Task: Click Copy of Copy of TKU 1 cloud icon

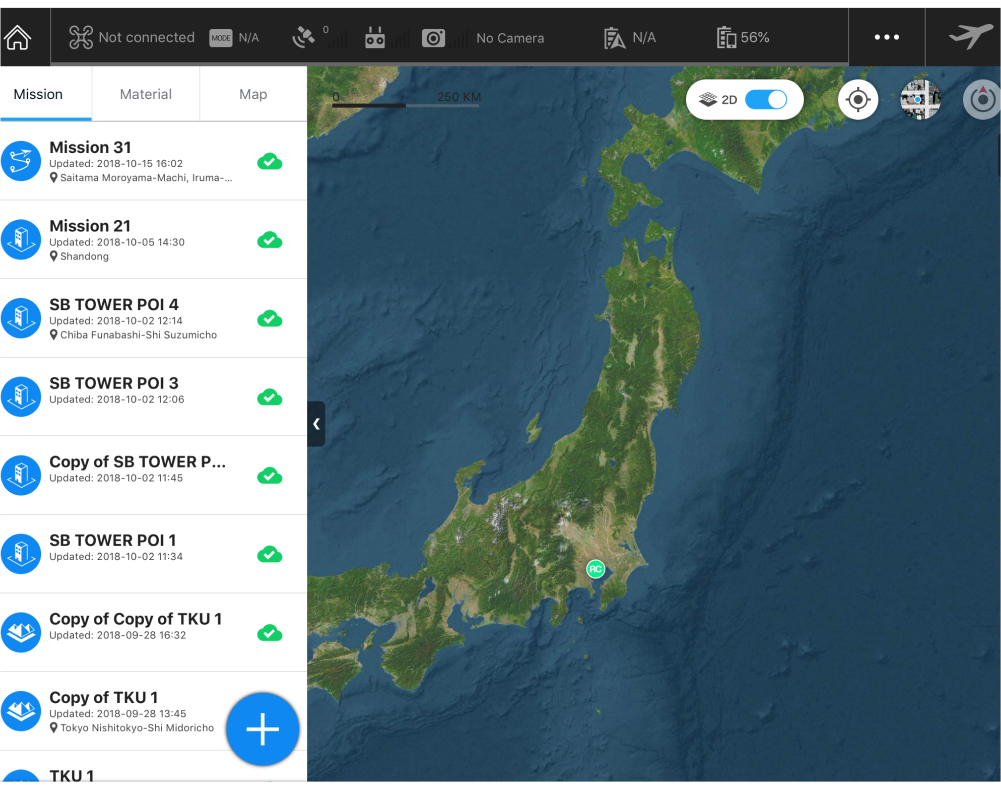Action: (x=269, y=633)
